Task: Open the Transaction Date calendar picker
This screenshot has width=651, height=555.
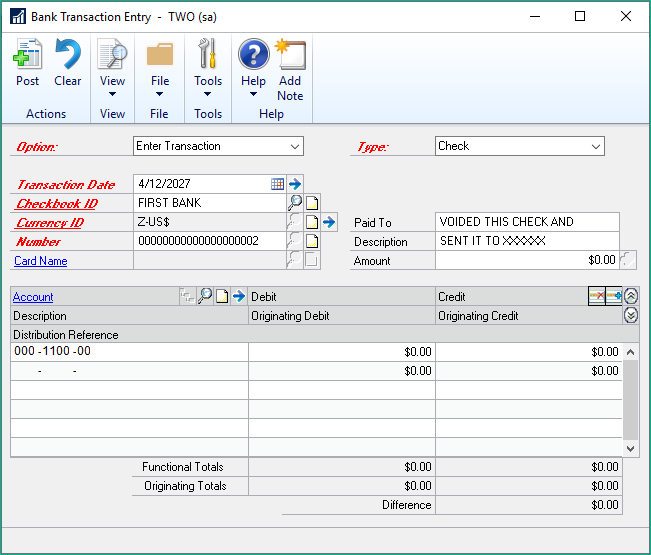Action: 277,184
